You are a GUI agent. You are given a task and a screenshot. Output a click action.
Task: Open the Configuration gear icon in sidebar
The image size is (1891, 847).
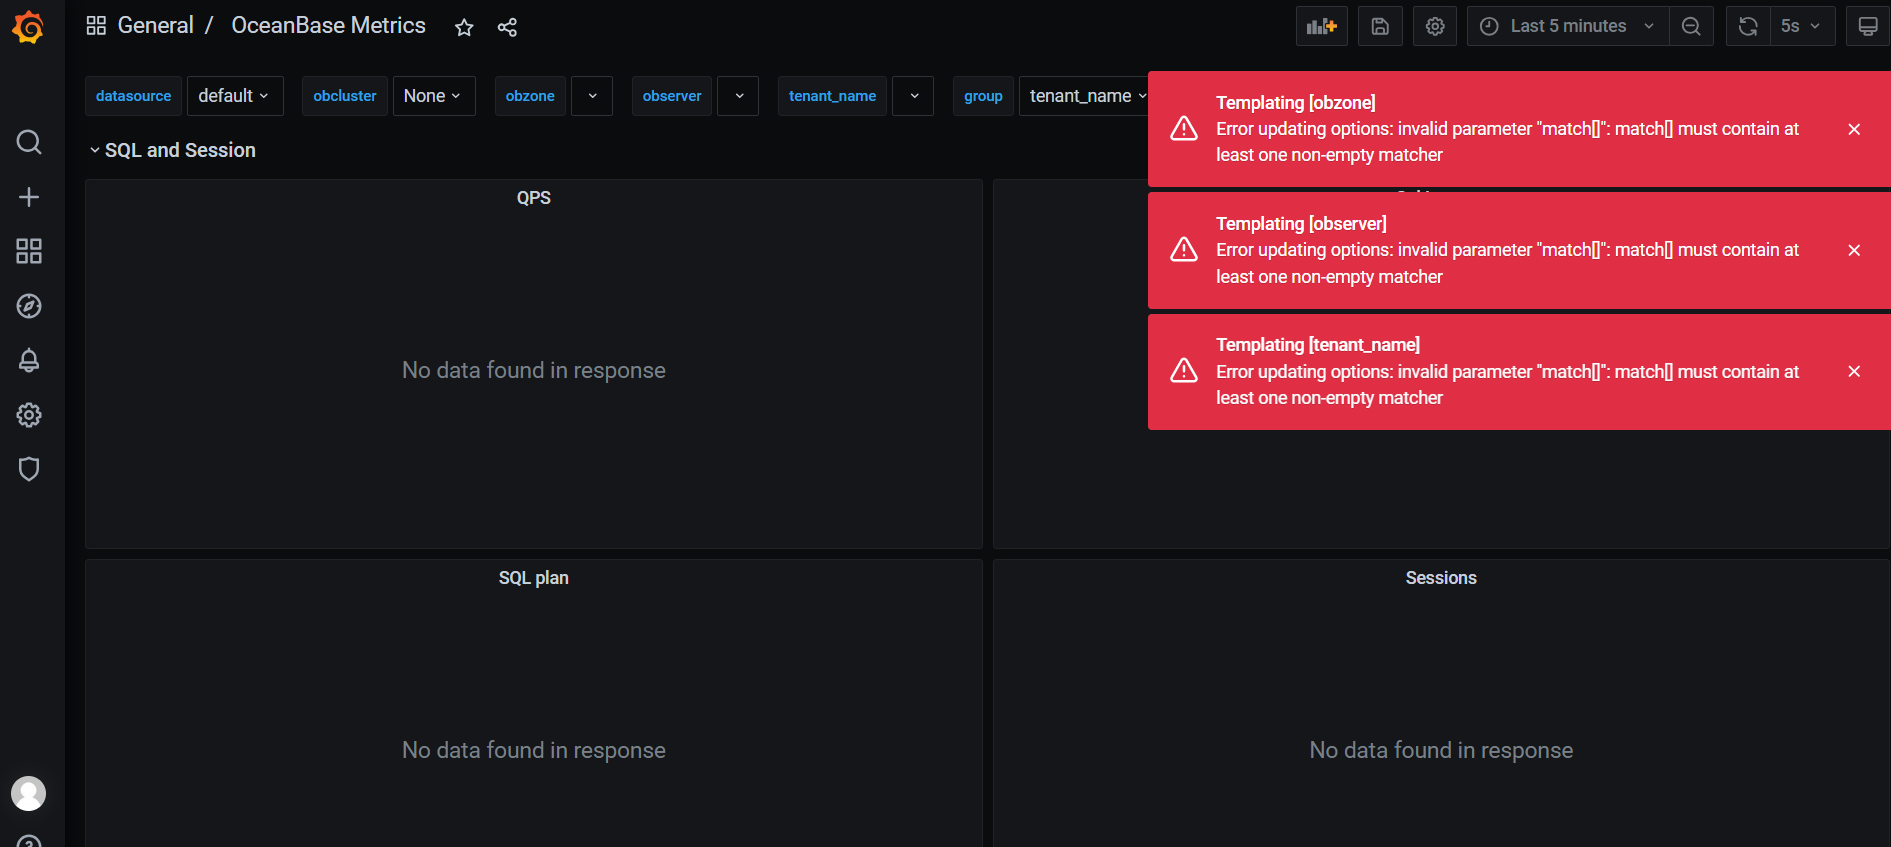29,415
